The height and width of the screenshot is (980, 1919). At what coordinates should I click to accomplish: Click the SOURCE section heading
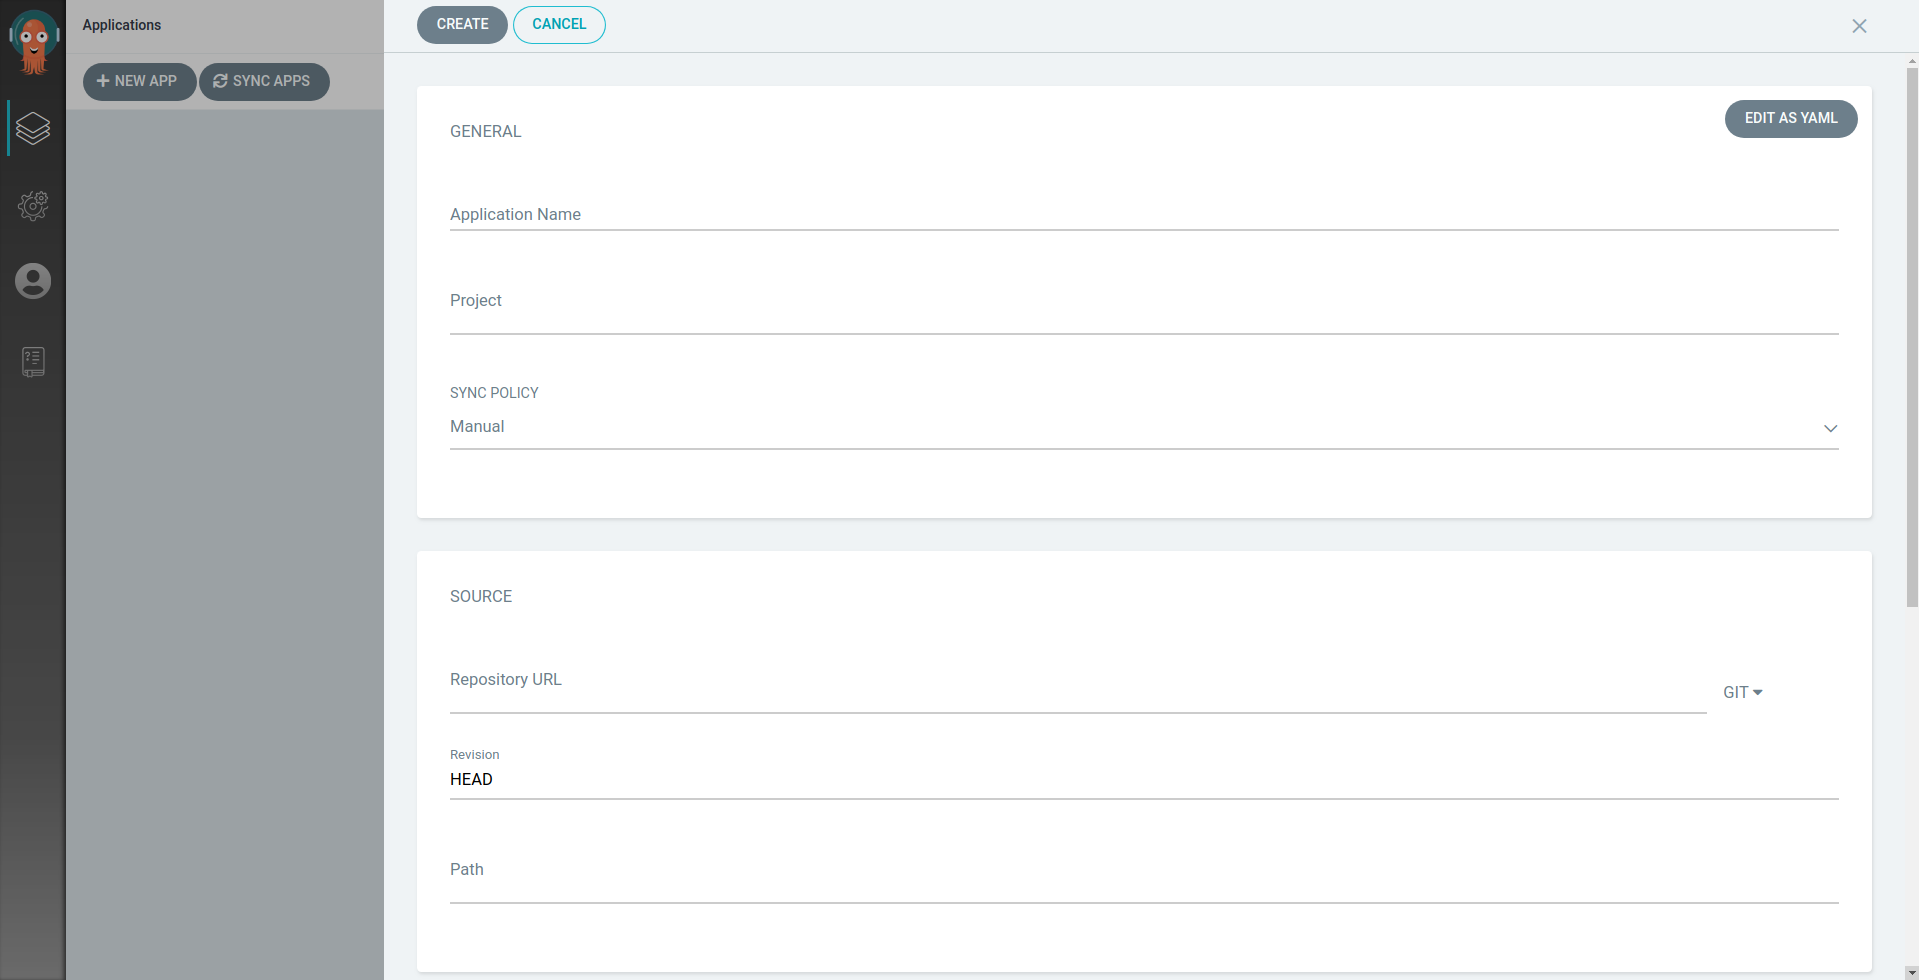point(481,596)
